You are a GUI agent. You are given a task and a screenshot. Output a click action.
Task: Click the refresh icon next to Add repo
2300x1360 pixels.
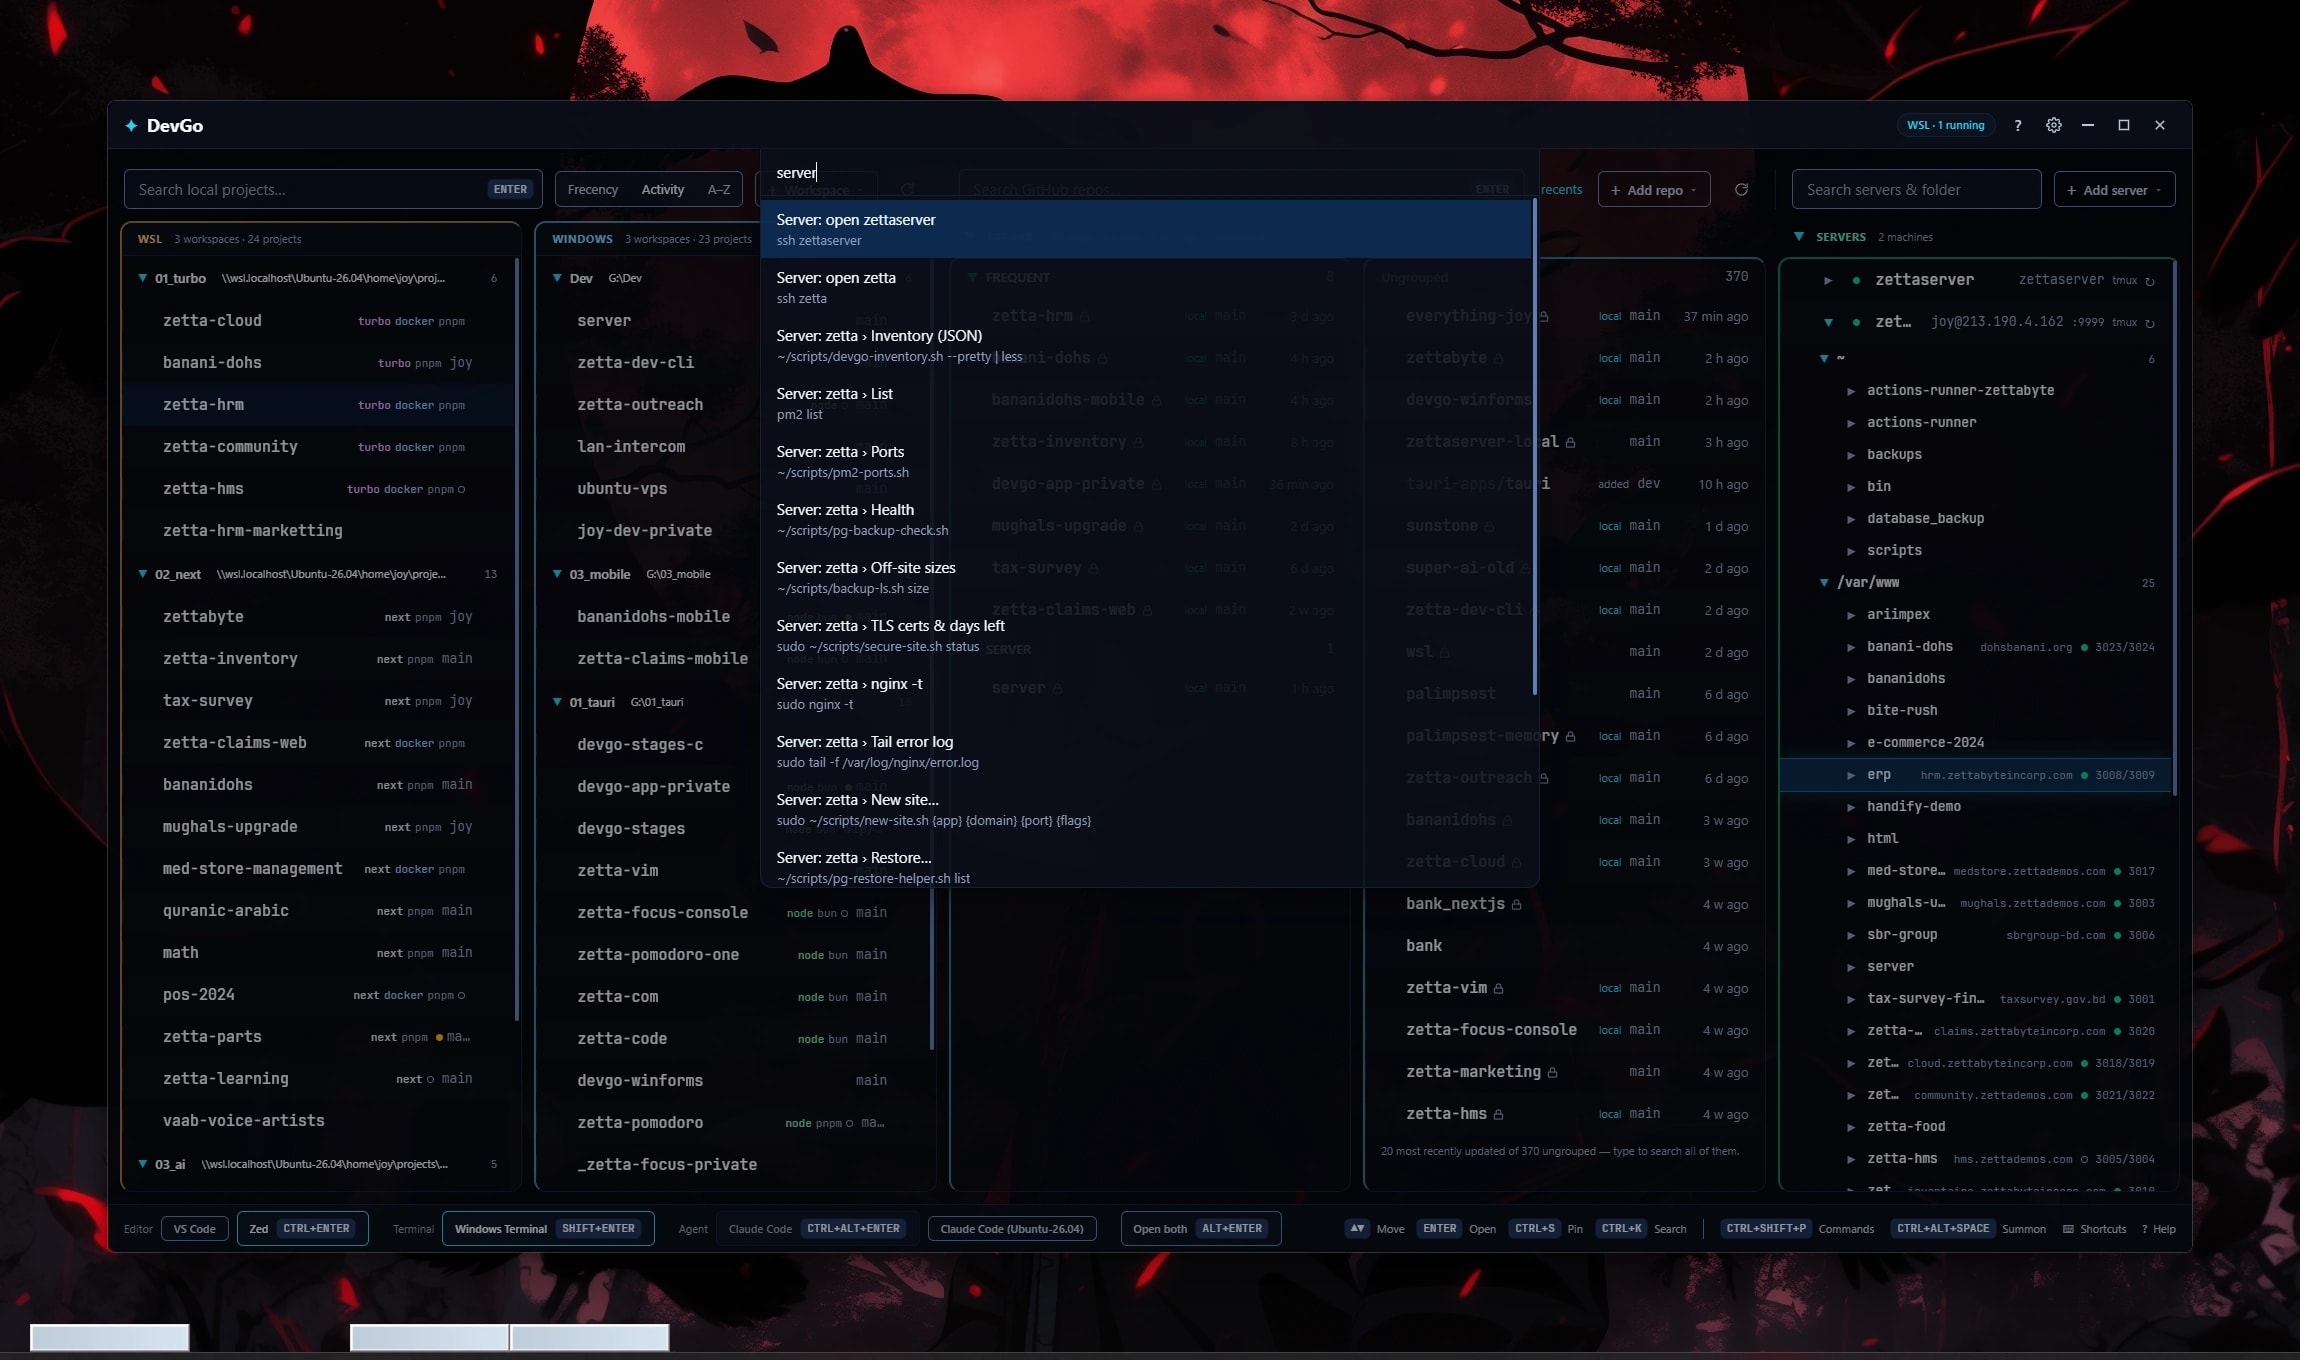tap(1741, 189)
